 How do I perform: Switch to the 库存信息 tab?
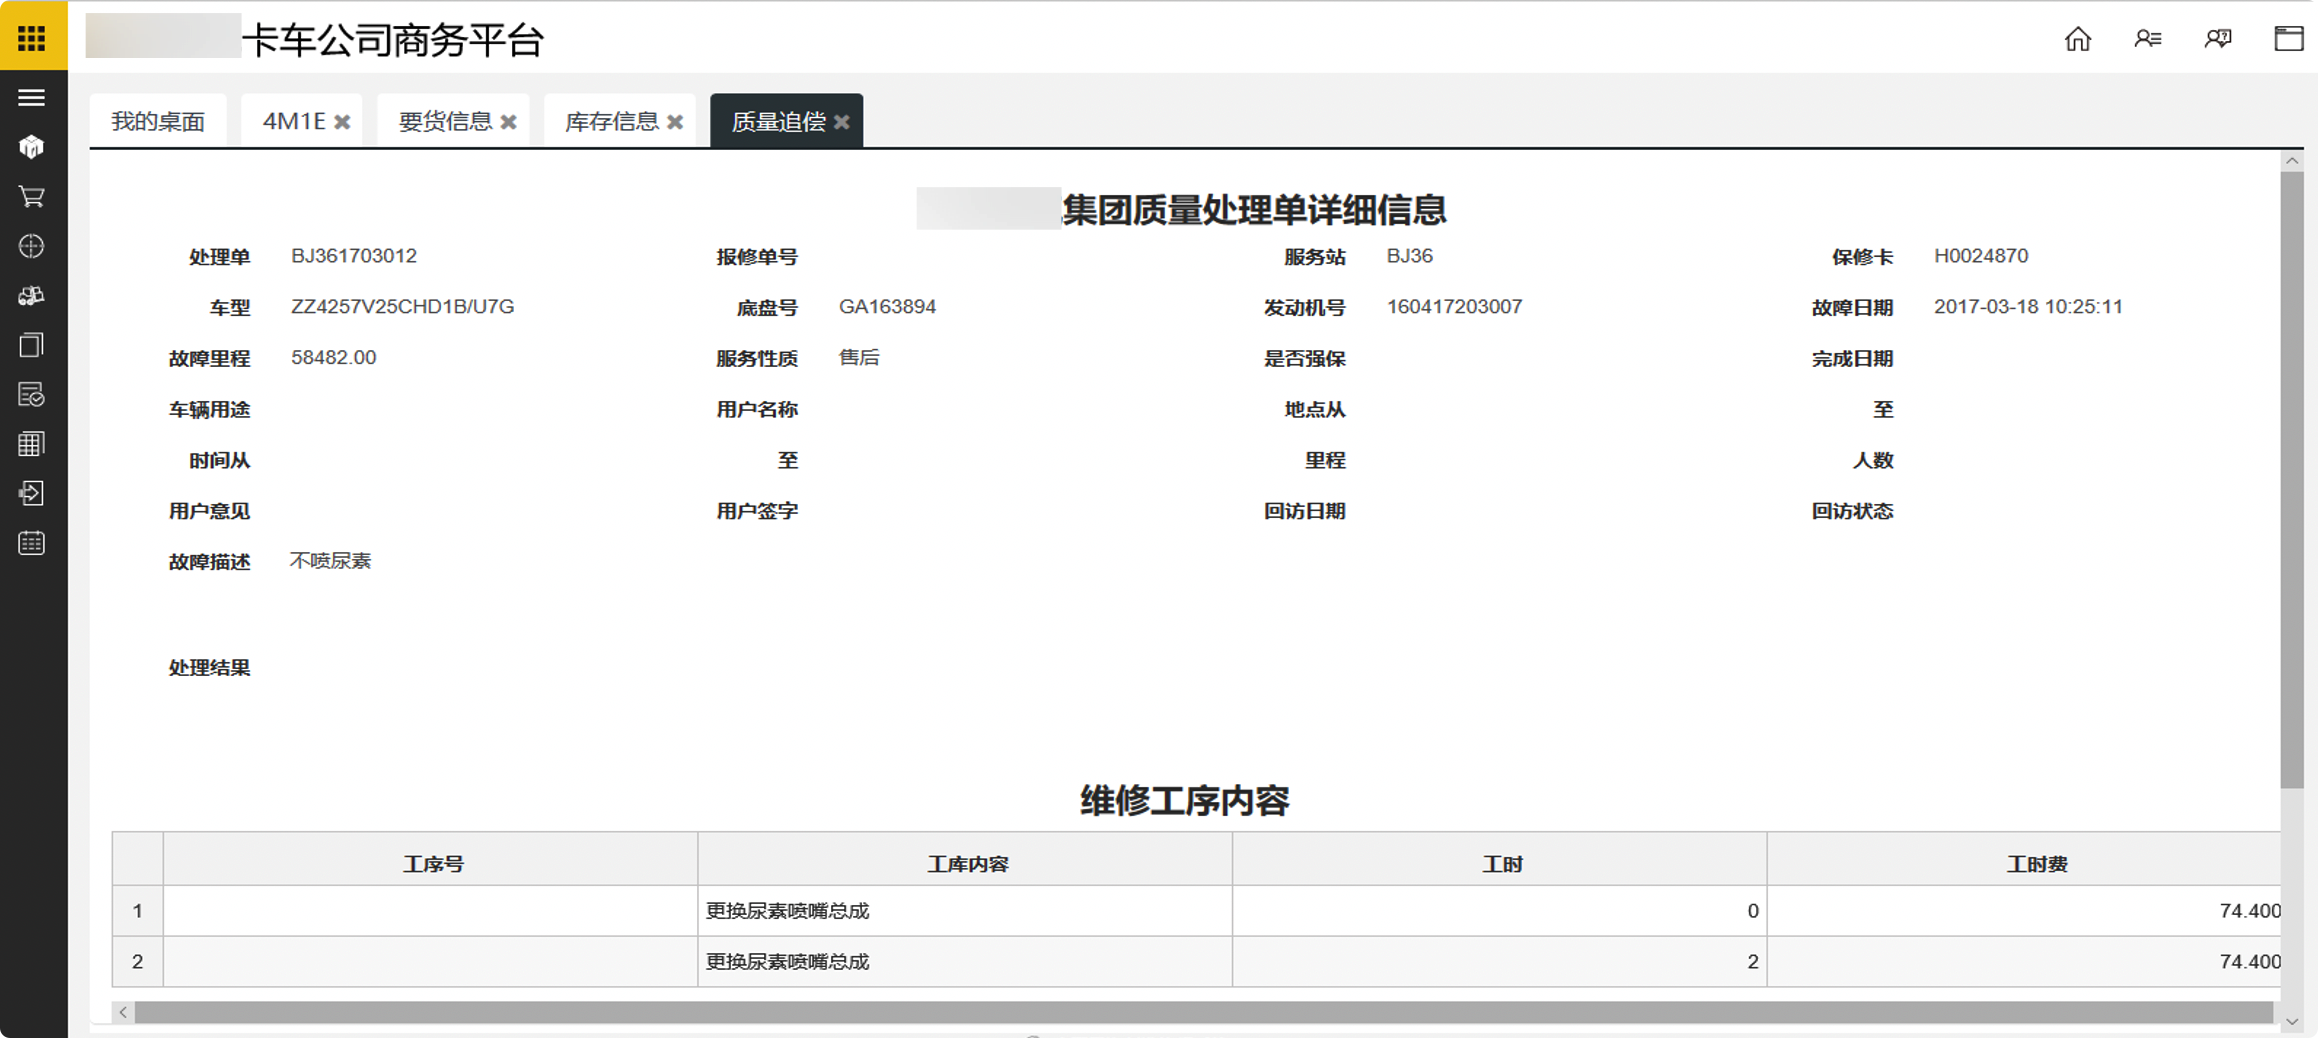(611, 122)
